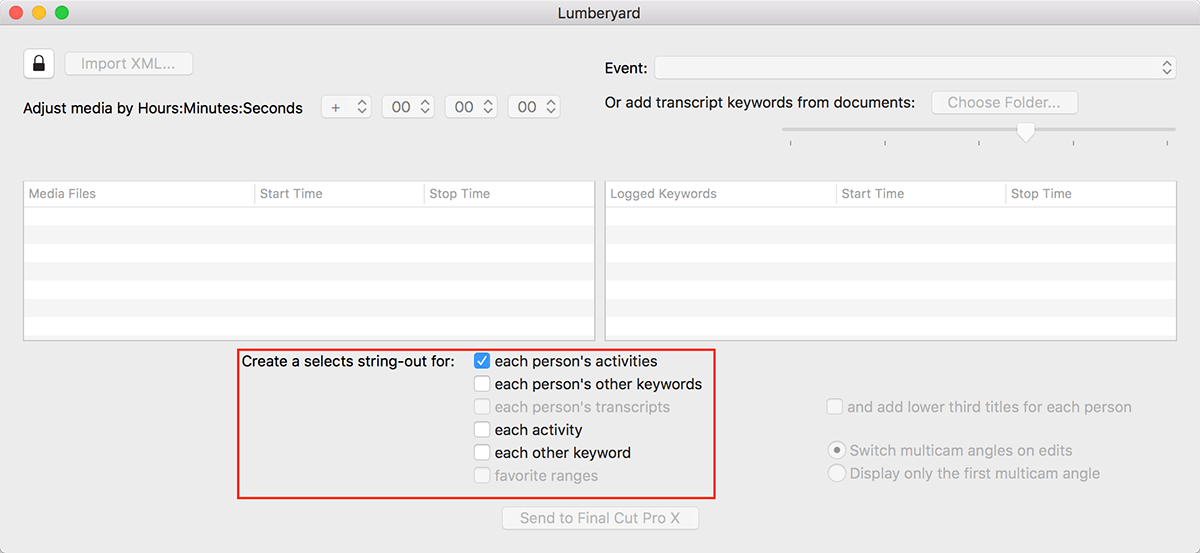1200x553 pixels.
Task: Minimize the Lumberyard window
Action: (x=39, y=13)
